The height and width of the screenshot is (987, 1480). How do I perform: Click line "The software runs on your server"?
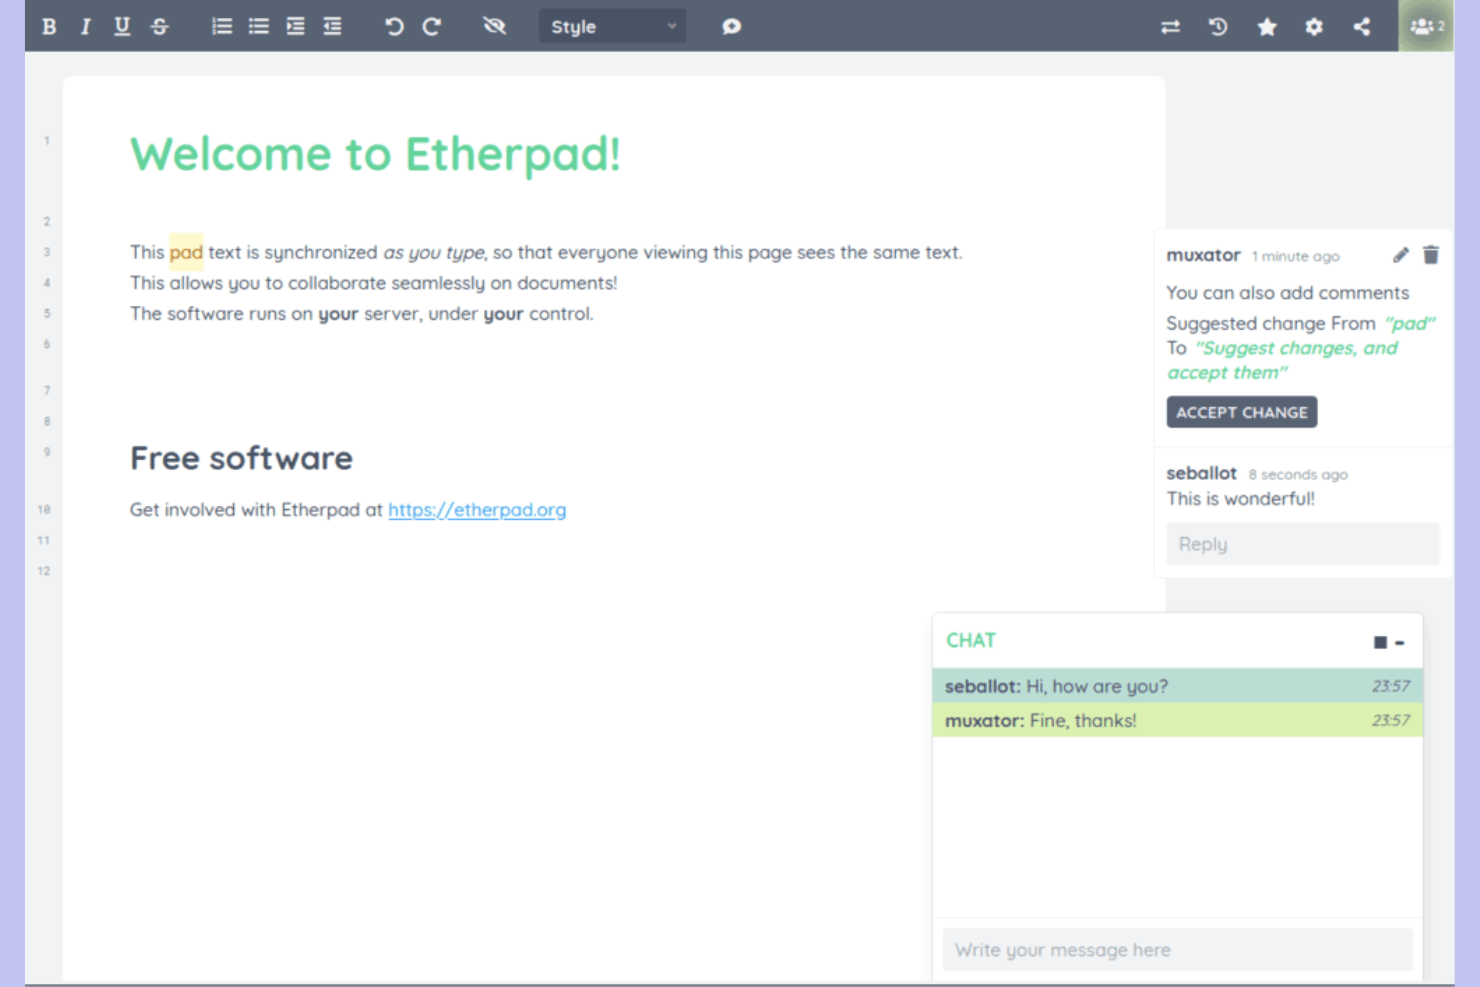coord(361,314)
